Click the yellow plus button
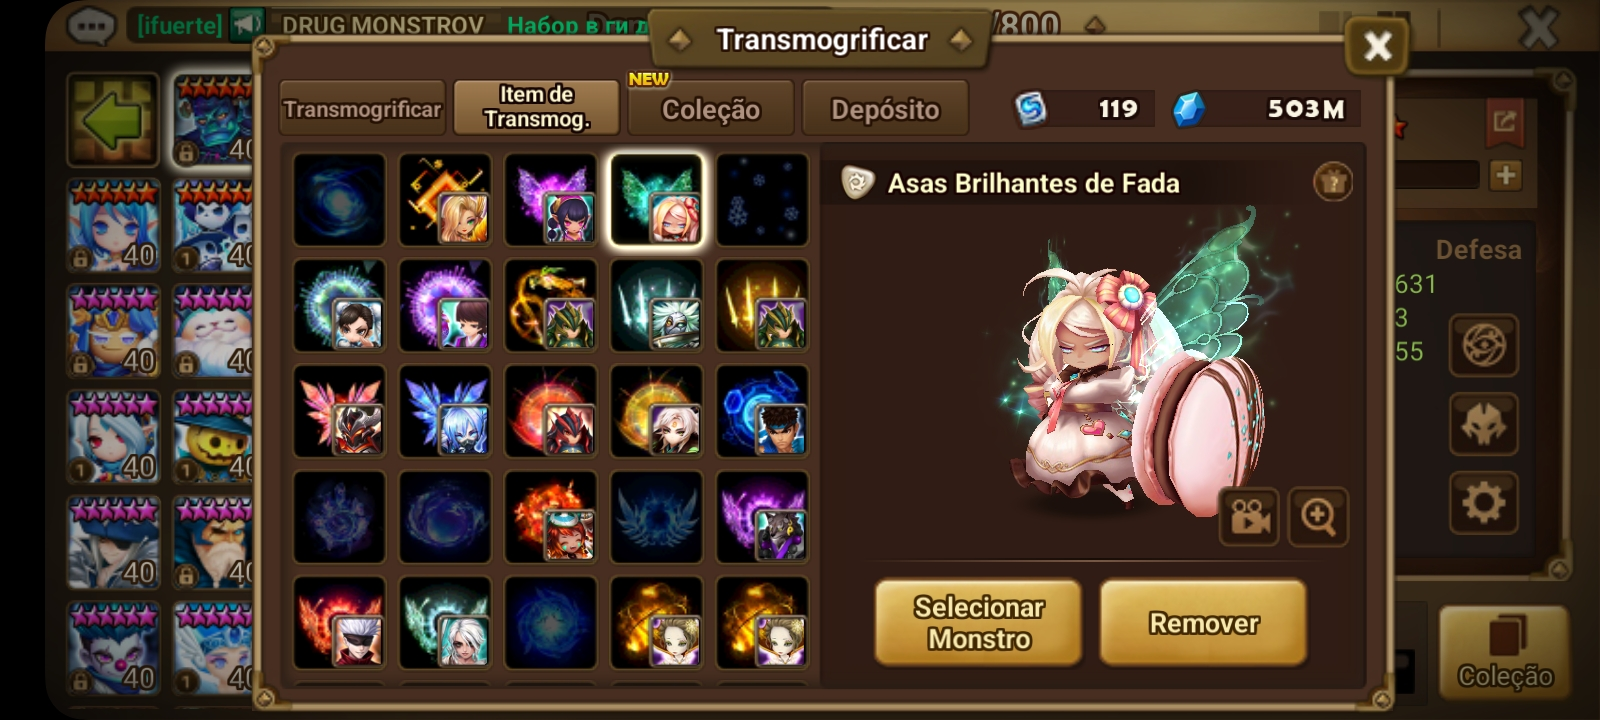The image size is (1600, 720). coord(1505,175)
